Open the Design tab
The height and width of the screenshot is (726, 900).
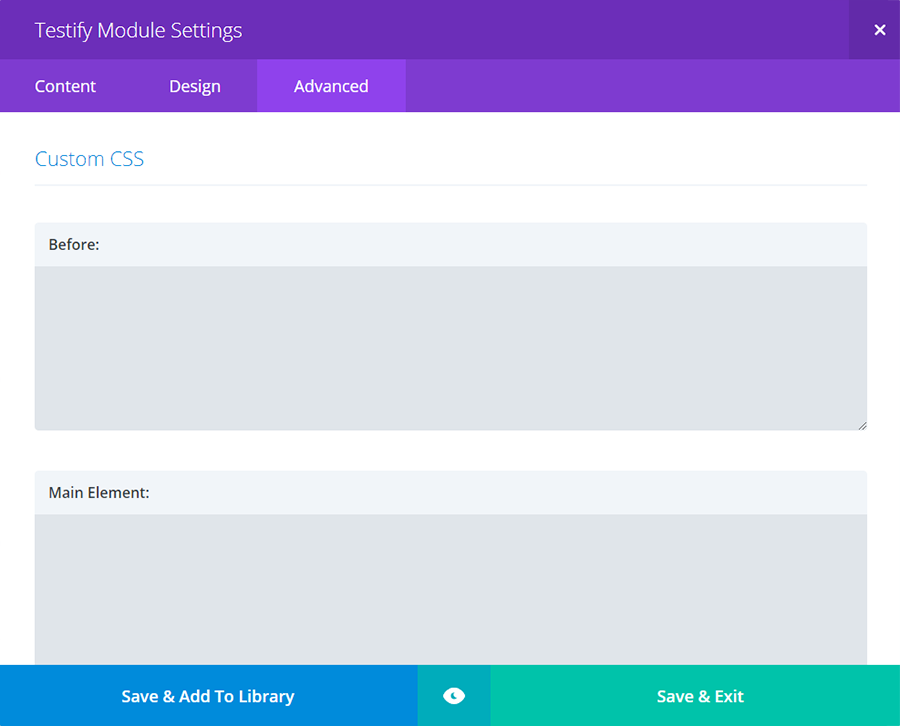click(x=195, y=86)
